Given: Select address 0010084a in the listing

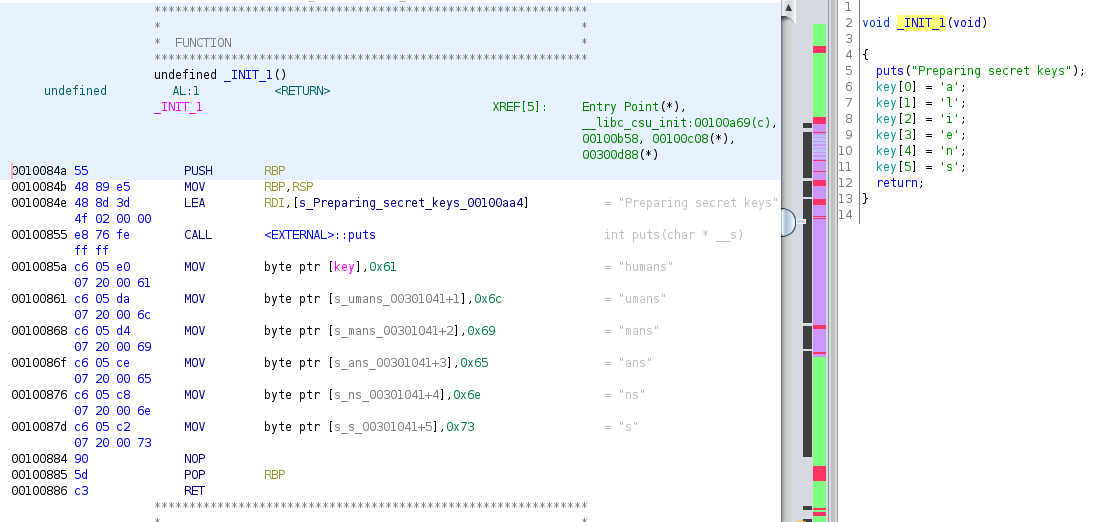Looking at the screenshot, I should coord(40,171).
